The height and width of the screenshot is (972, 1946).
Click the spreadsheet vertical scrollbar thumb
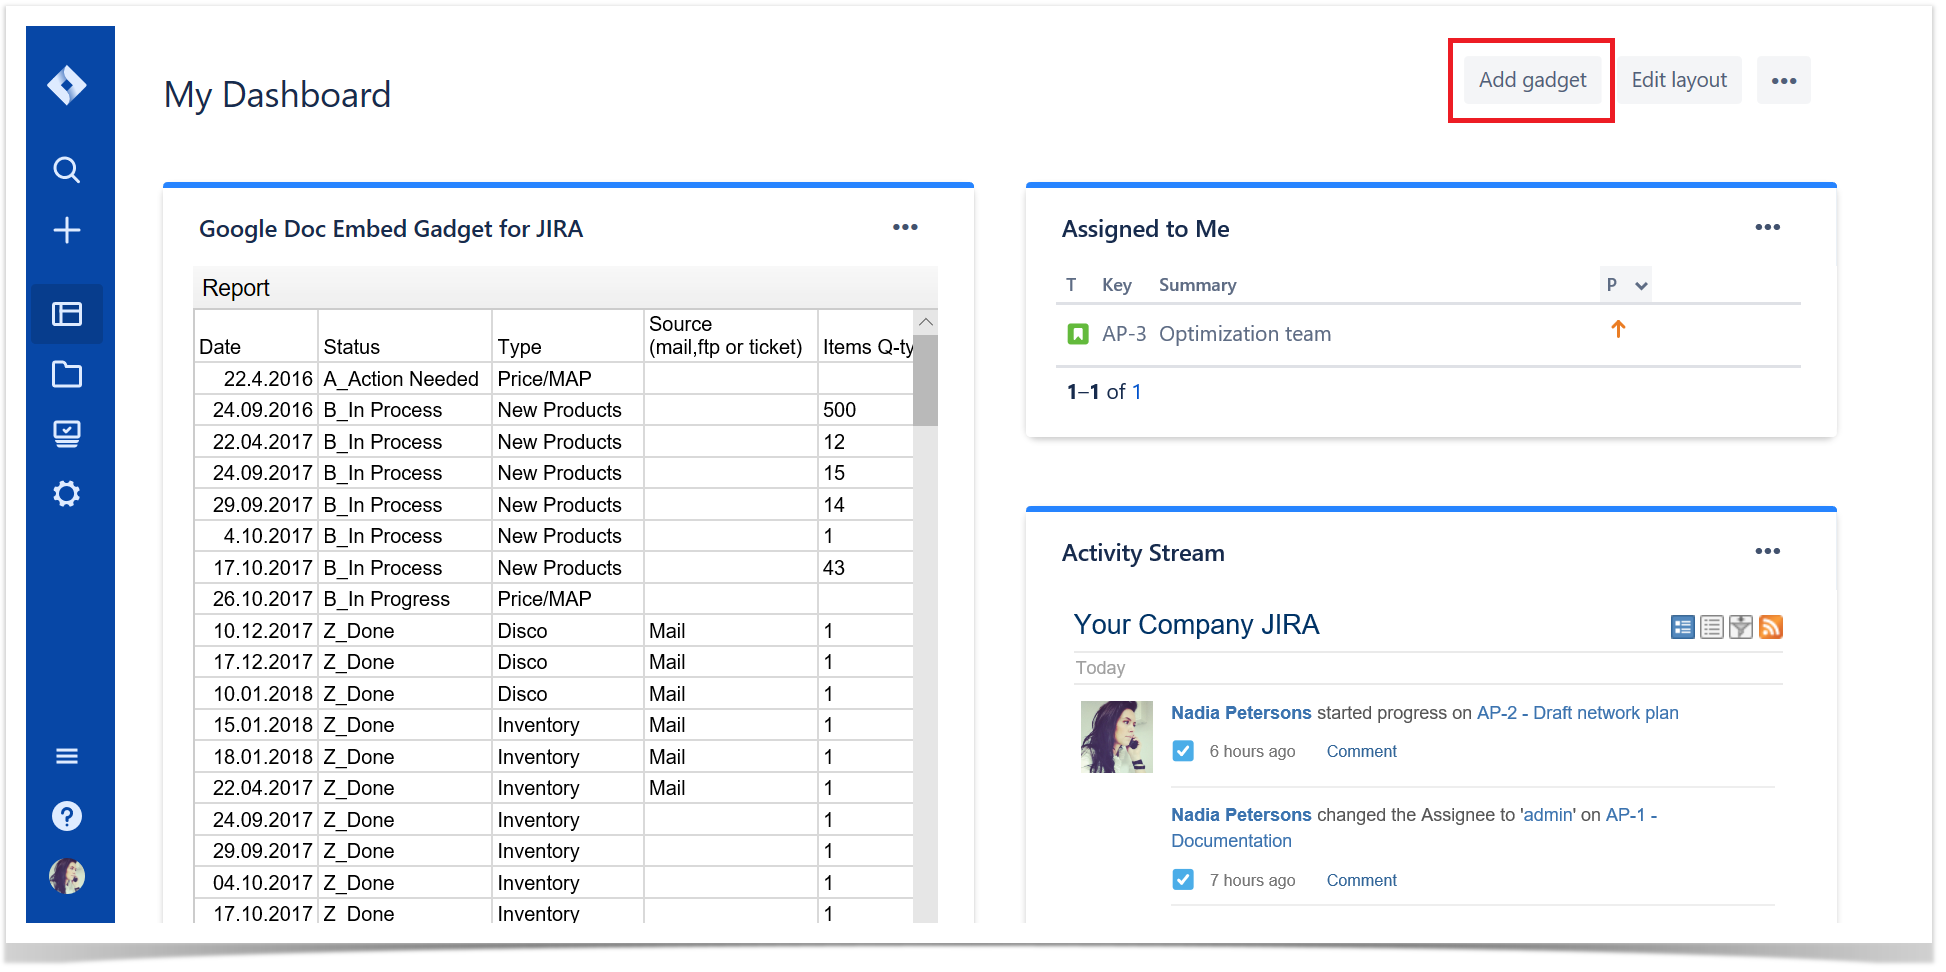tap(926, 380)
